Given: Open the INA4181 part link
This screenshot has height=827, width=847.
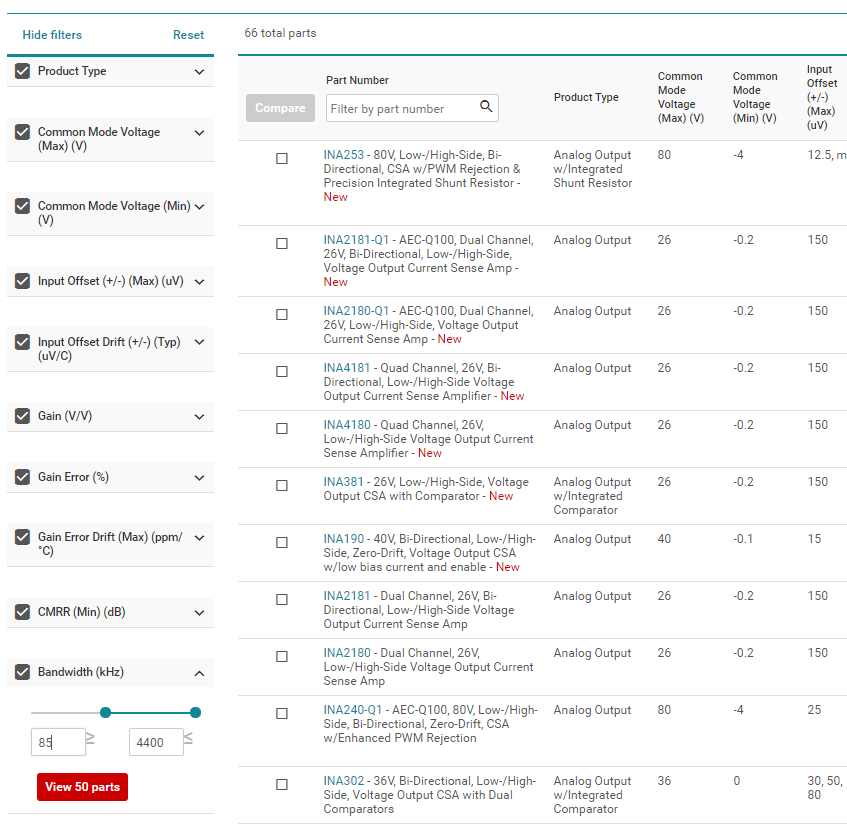Looking at the screenshot, I should pos(347,368).
